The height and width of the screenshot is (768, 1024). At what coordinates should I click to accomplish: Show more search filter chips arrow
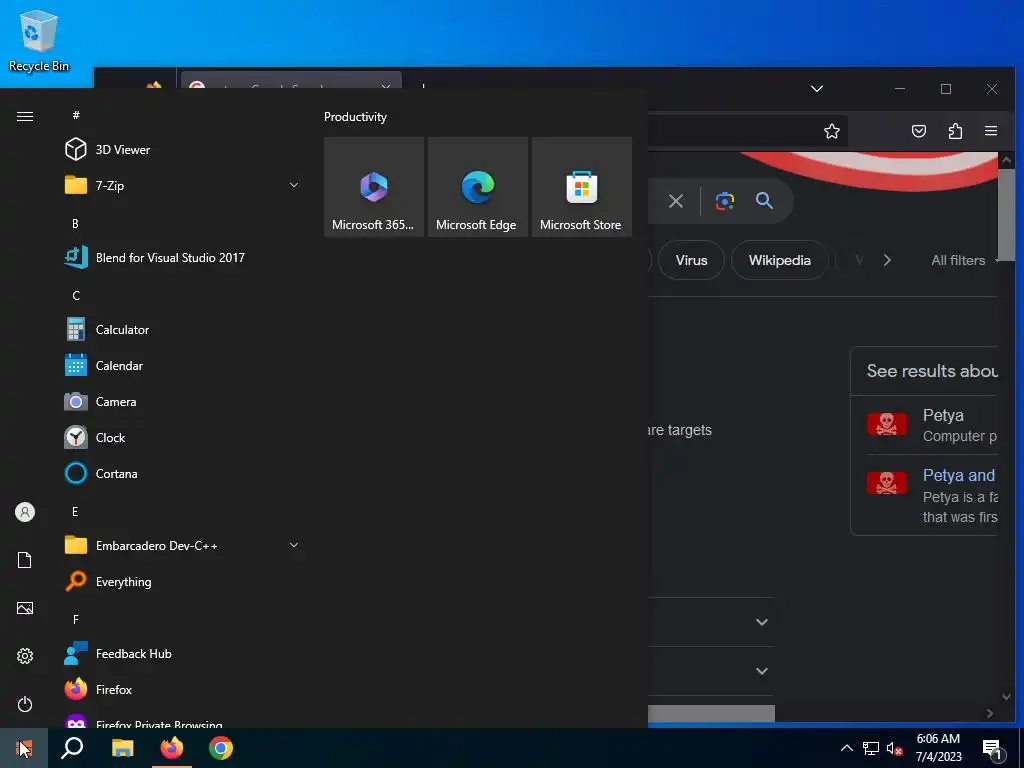tap(887, 260)
